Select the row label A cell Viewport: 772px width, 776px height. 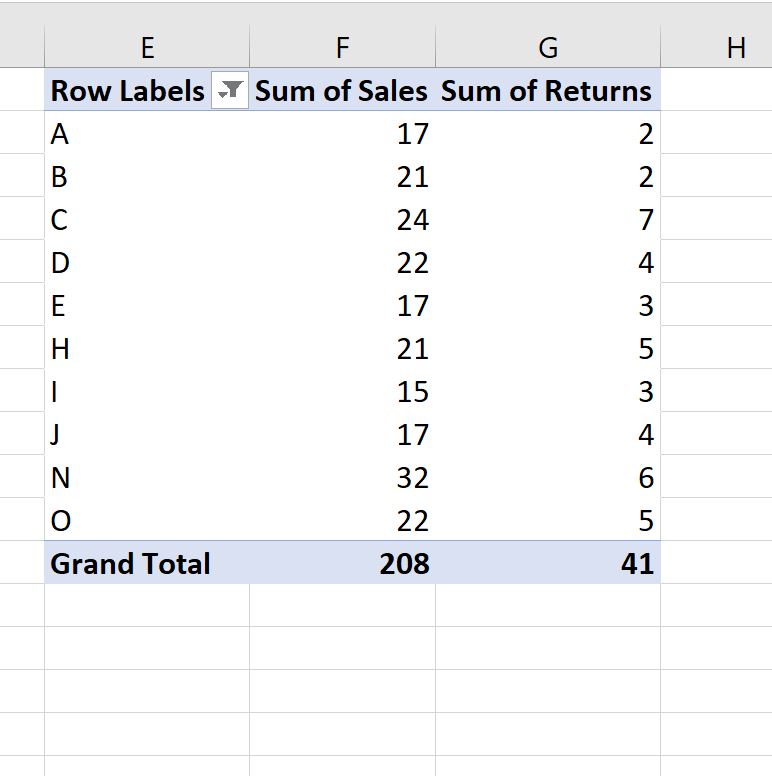tap(147, 133)
